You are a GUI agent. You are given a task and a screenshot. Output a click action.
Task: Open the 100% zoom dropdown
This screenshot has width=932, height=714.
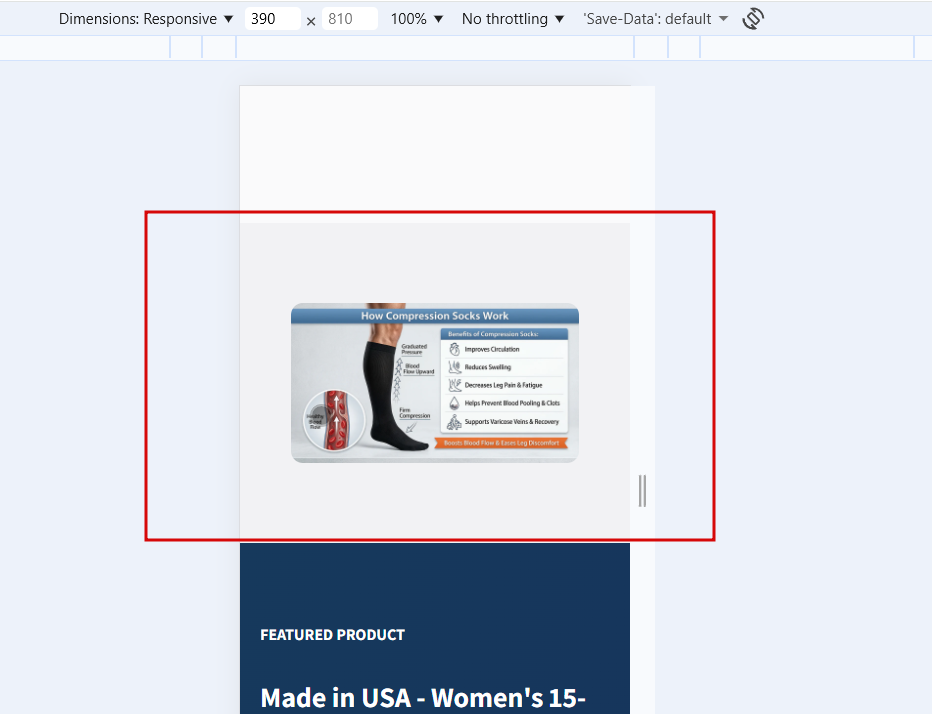(417, 19)
